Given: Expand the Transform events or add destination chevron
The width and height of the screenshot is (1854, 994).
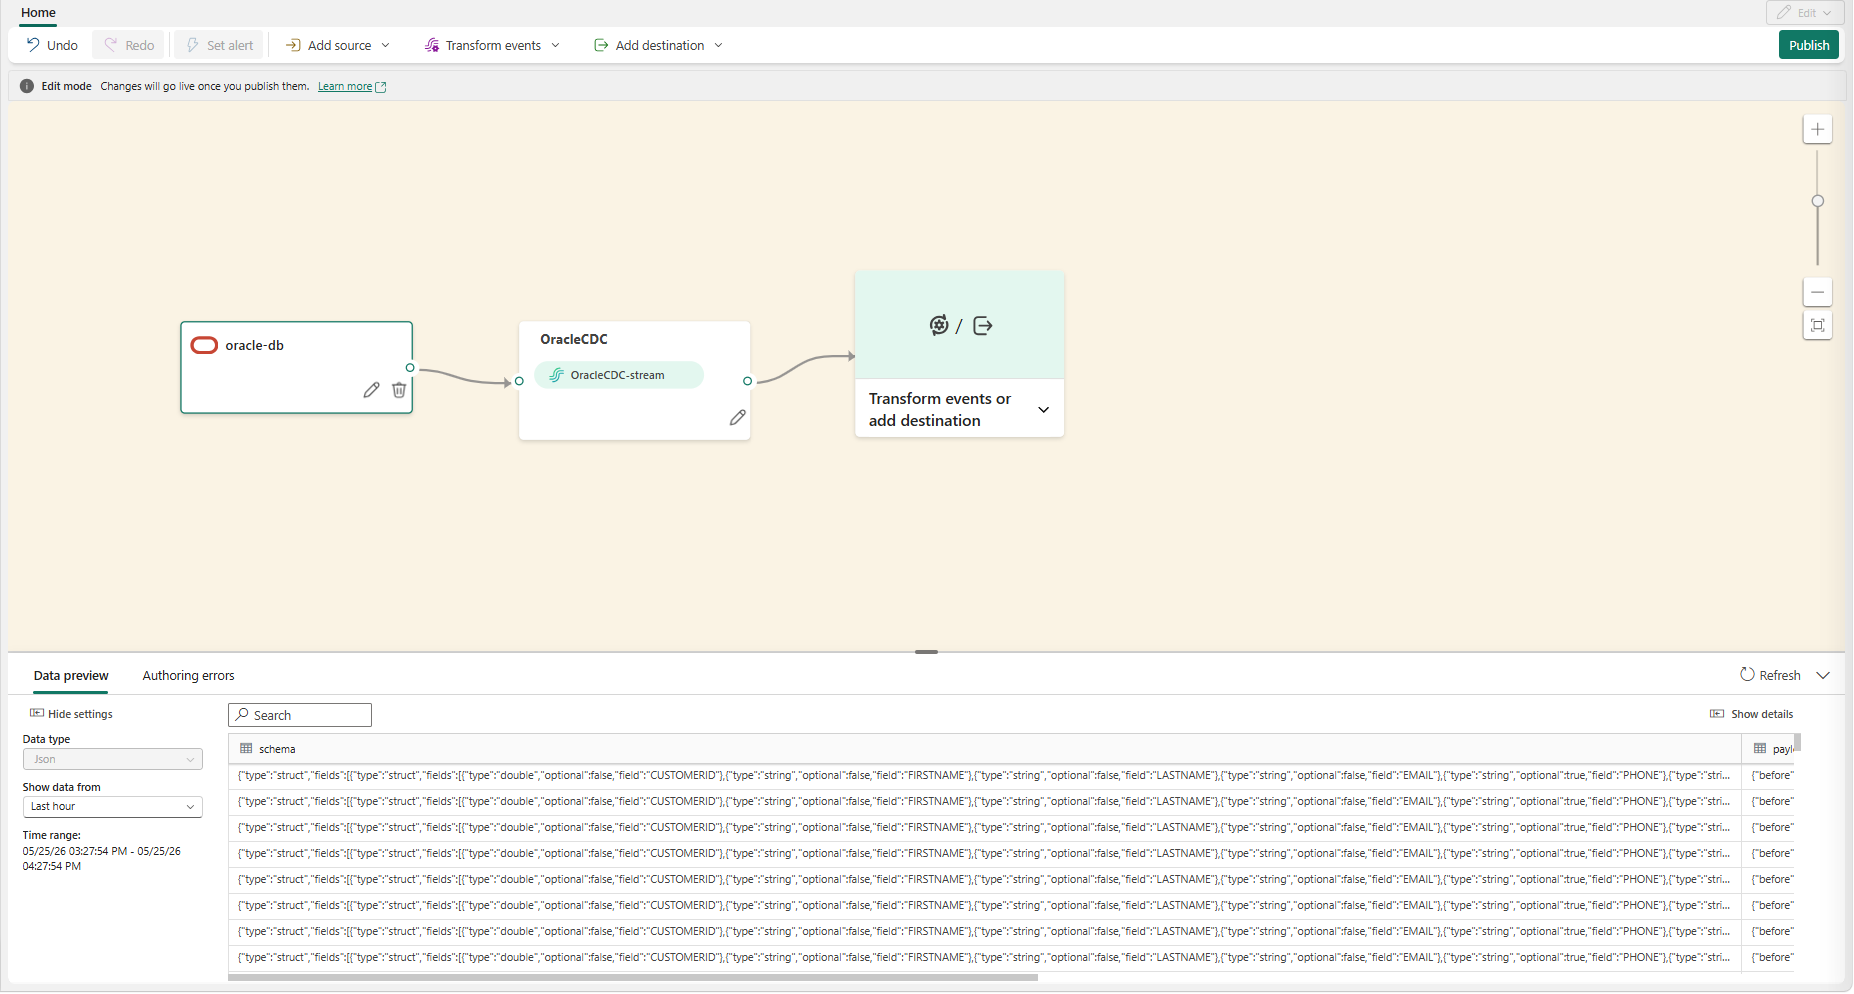Looking at the screenshot, I should [1044, 410].
